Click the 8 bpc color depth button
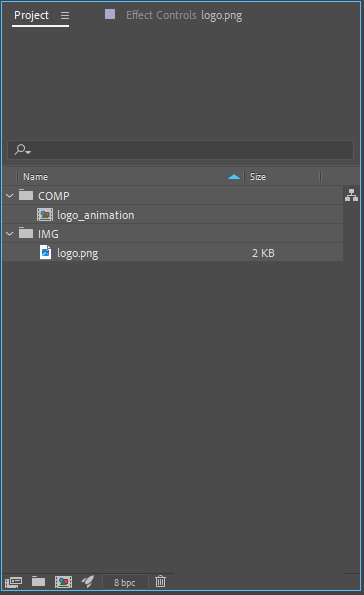The height and width of the screenshot is (595, 364). (x=125, y=582)
